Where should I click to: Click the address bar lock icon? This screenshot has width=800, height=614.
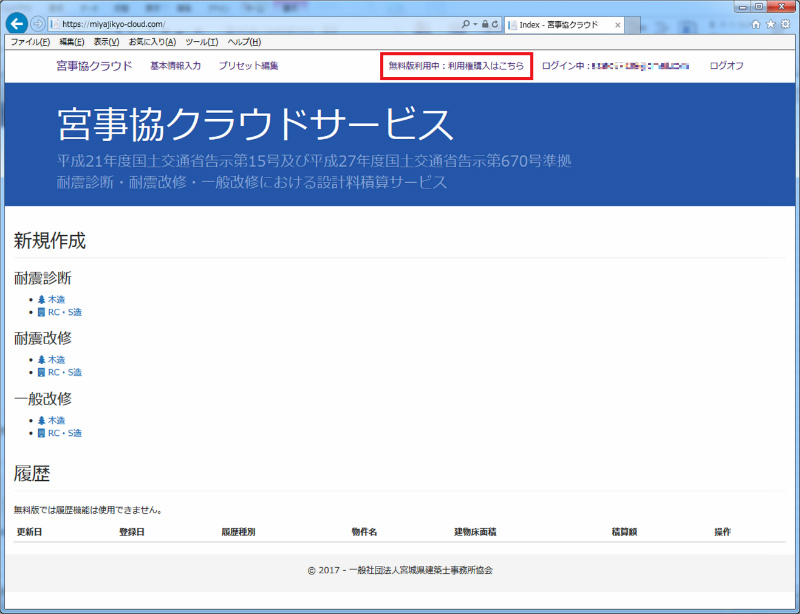coord(485,24)
